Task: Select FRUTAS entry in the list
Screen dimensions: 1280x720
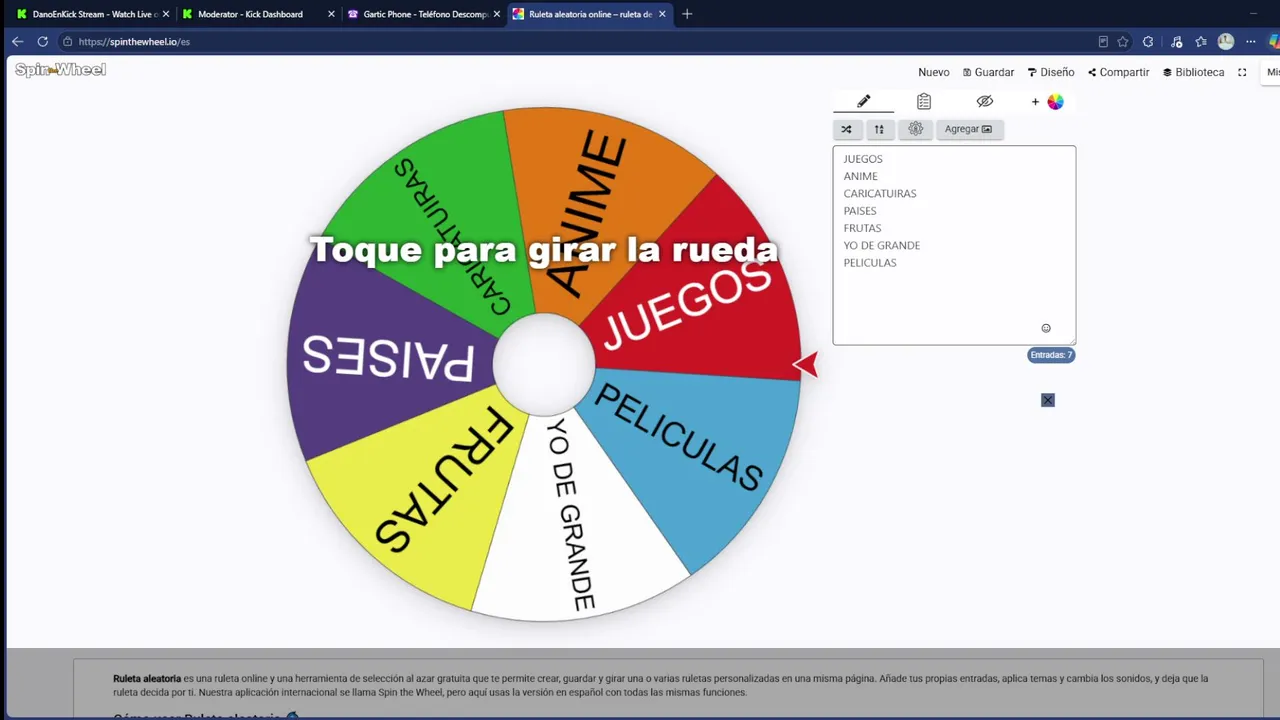Action: (x=862, y=228)
